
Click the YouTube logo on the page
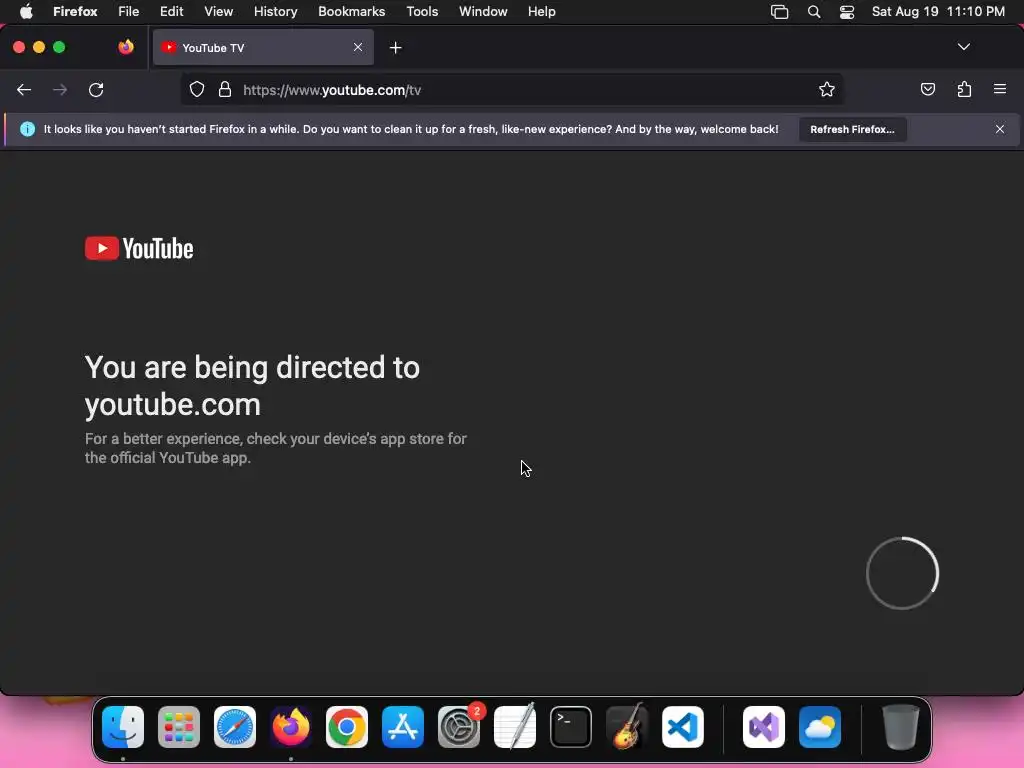(x=139, y=248)
